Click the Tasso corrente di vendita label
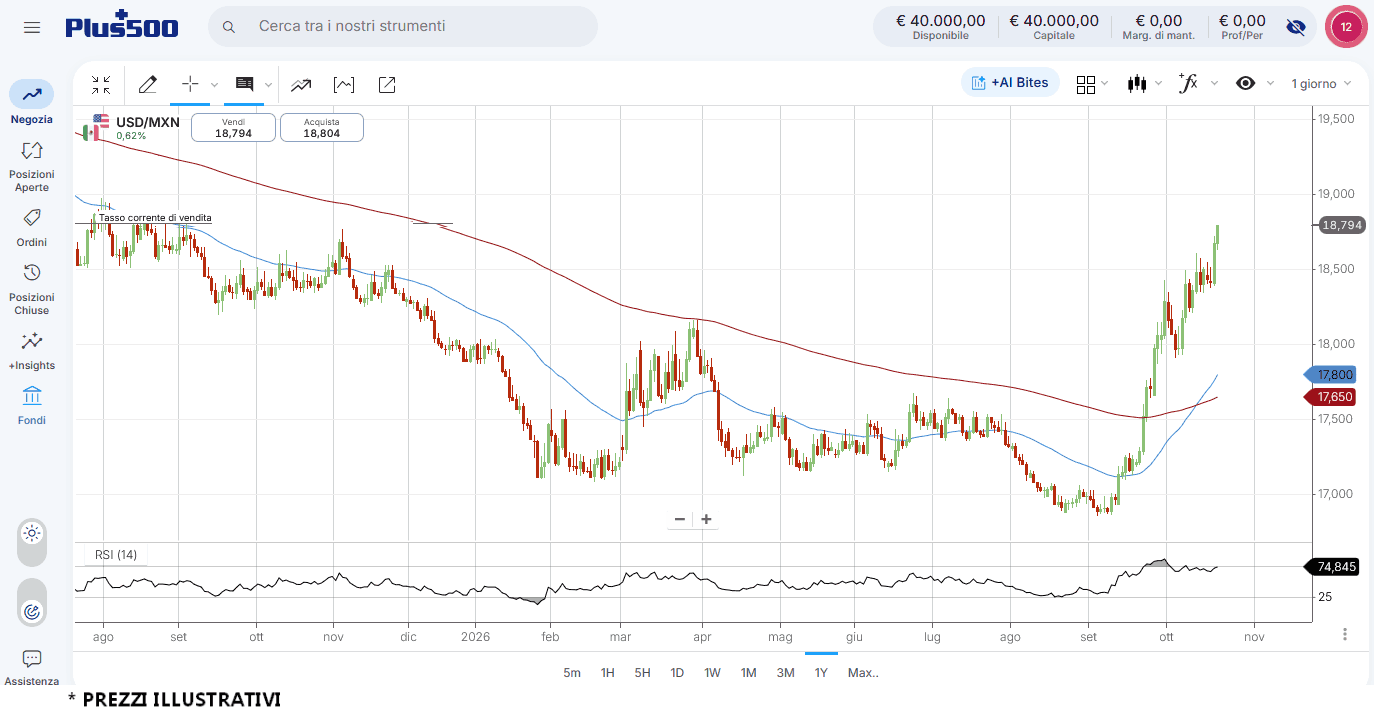 point(155,217)
